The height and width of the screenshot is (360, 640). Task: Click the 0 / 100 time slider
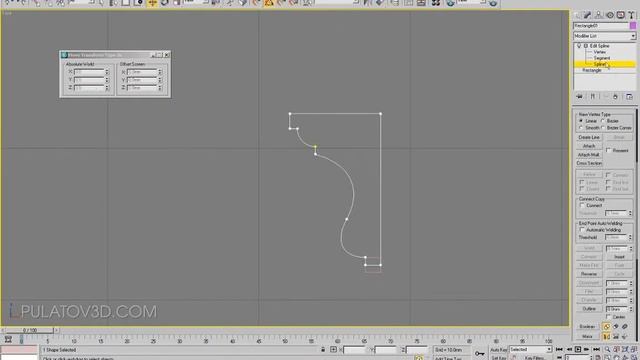29,330
